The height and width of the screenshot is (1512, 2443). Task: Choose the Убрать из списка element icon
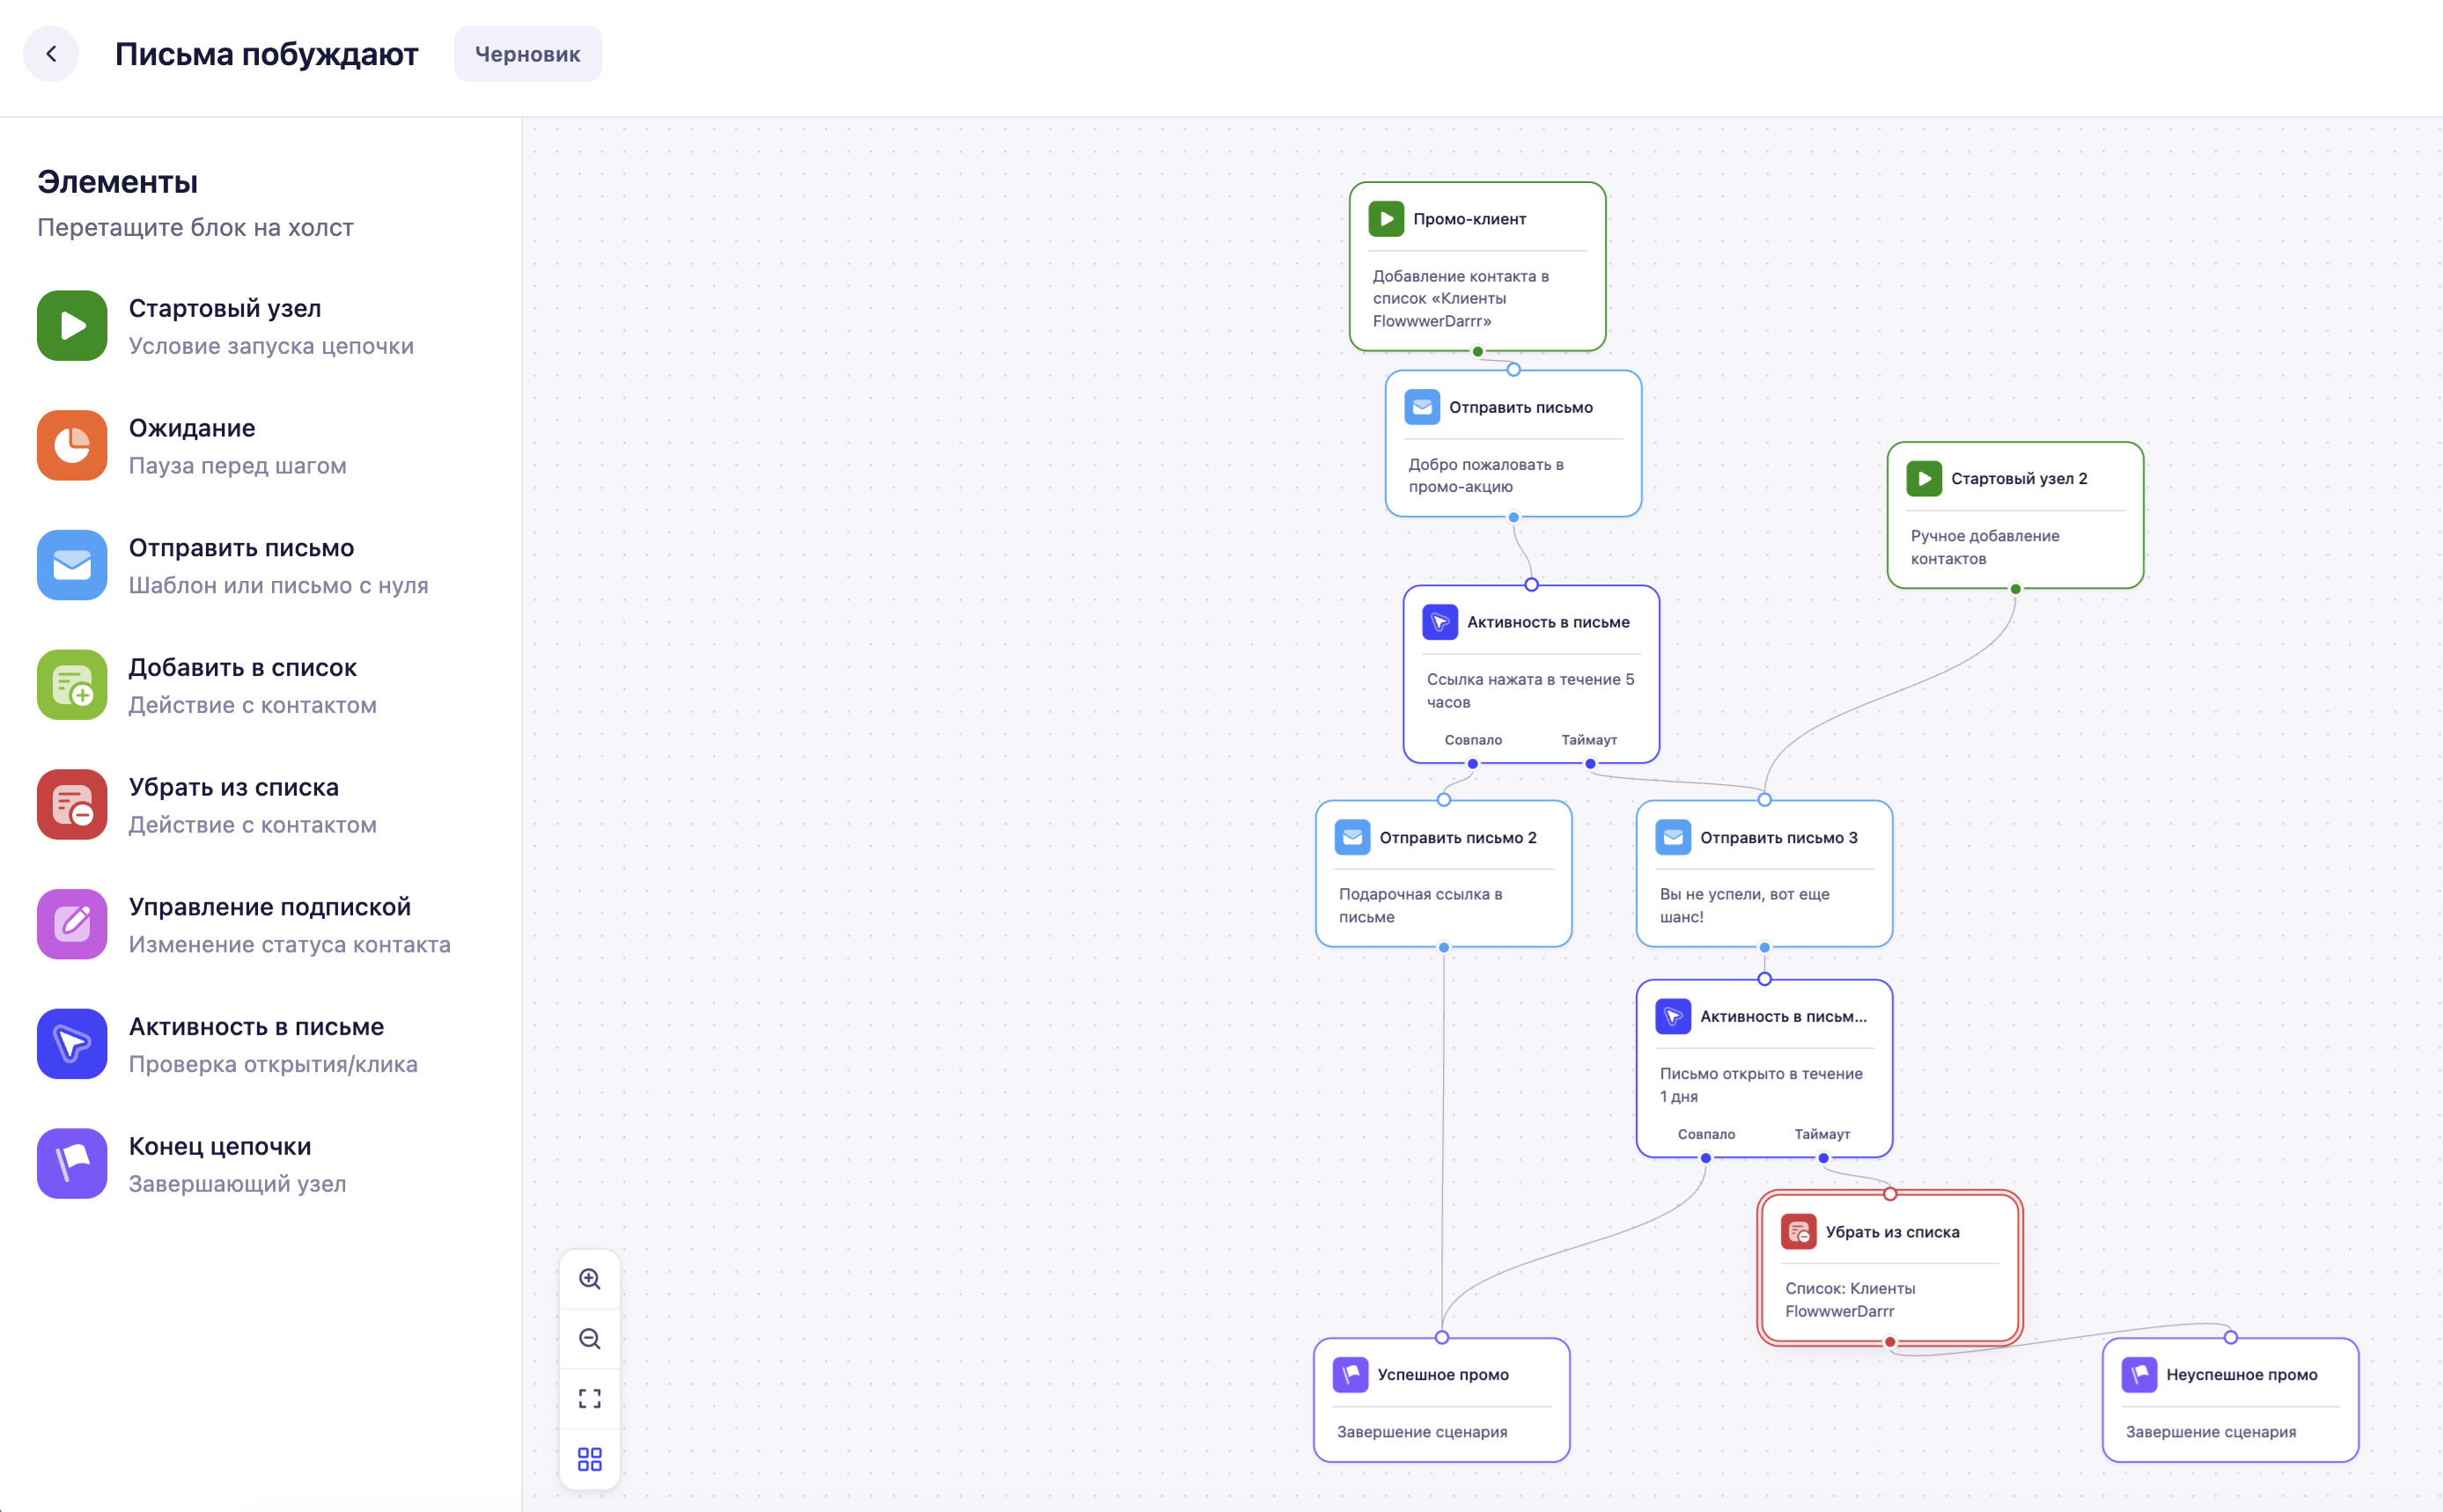coord(72,805)
